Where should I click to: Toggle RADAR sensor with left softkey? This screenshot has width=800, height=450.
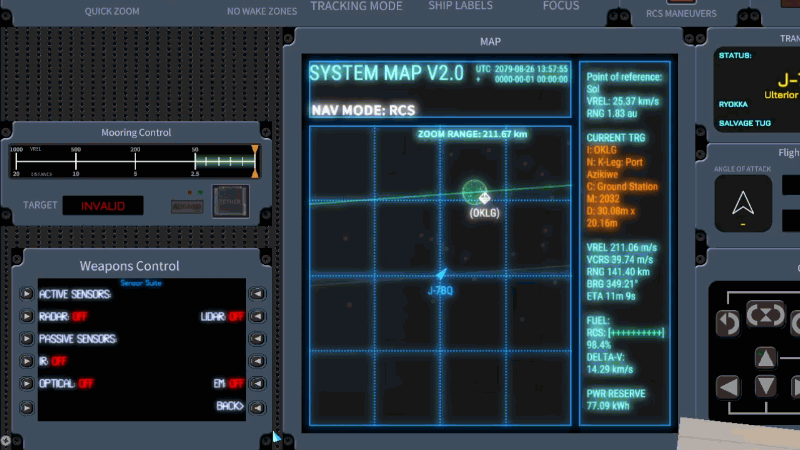point(26,317)
